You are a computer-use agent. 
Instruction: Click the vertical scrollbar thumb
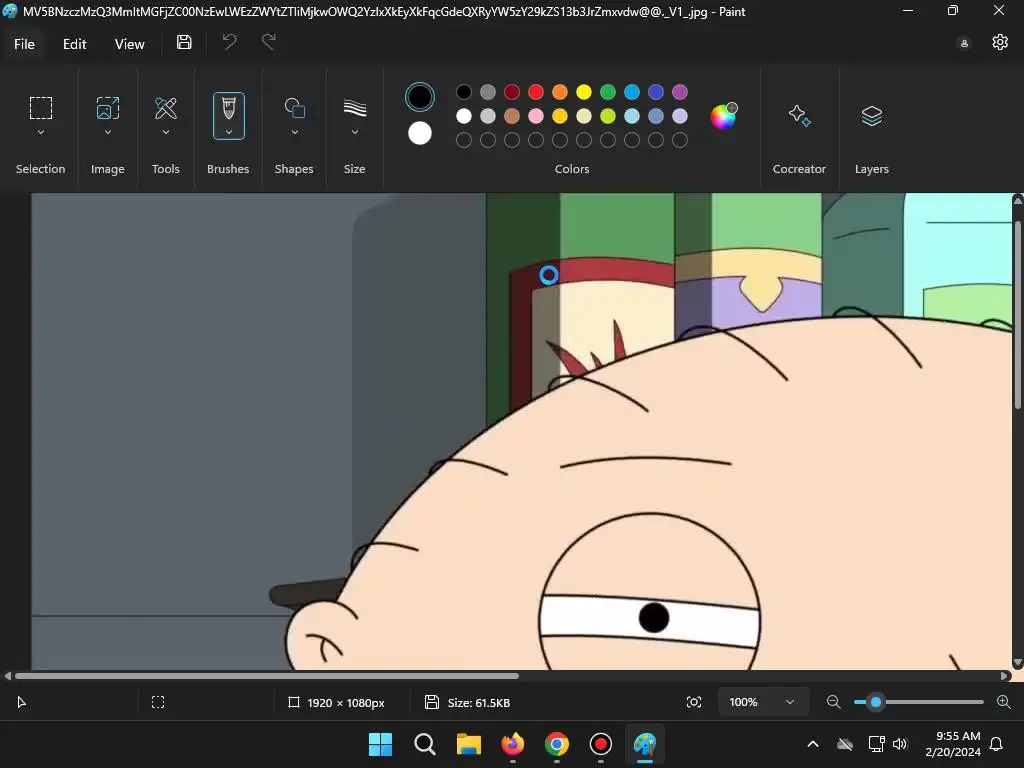click(x=1017, y=315)
